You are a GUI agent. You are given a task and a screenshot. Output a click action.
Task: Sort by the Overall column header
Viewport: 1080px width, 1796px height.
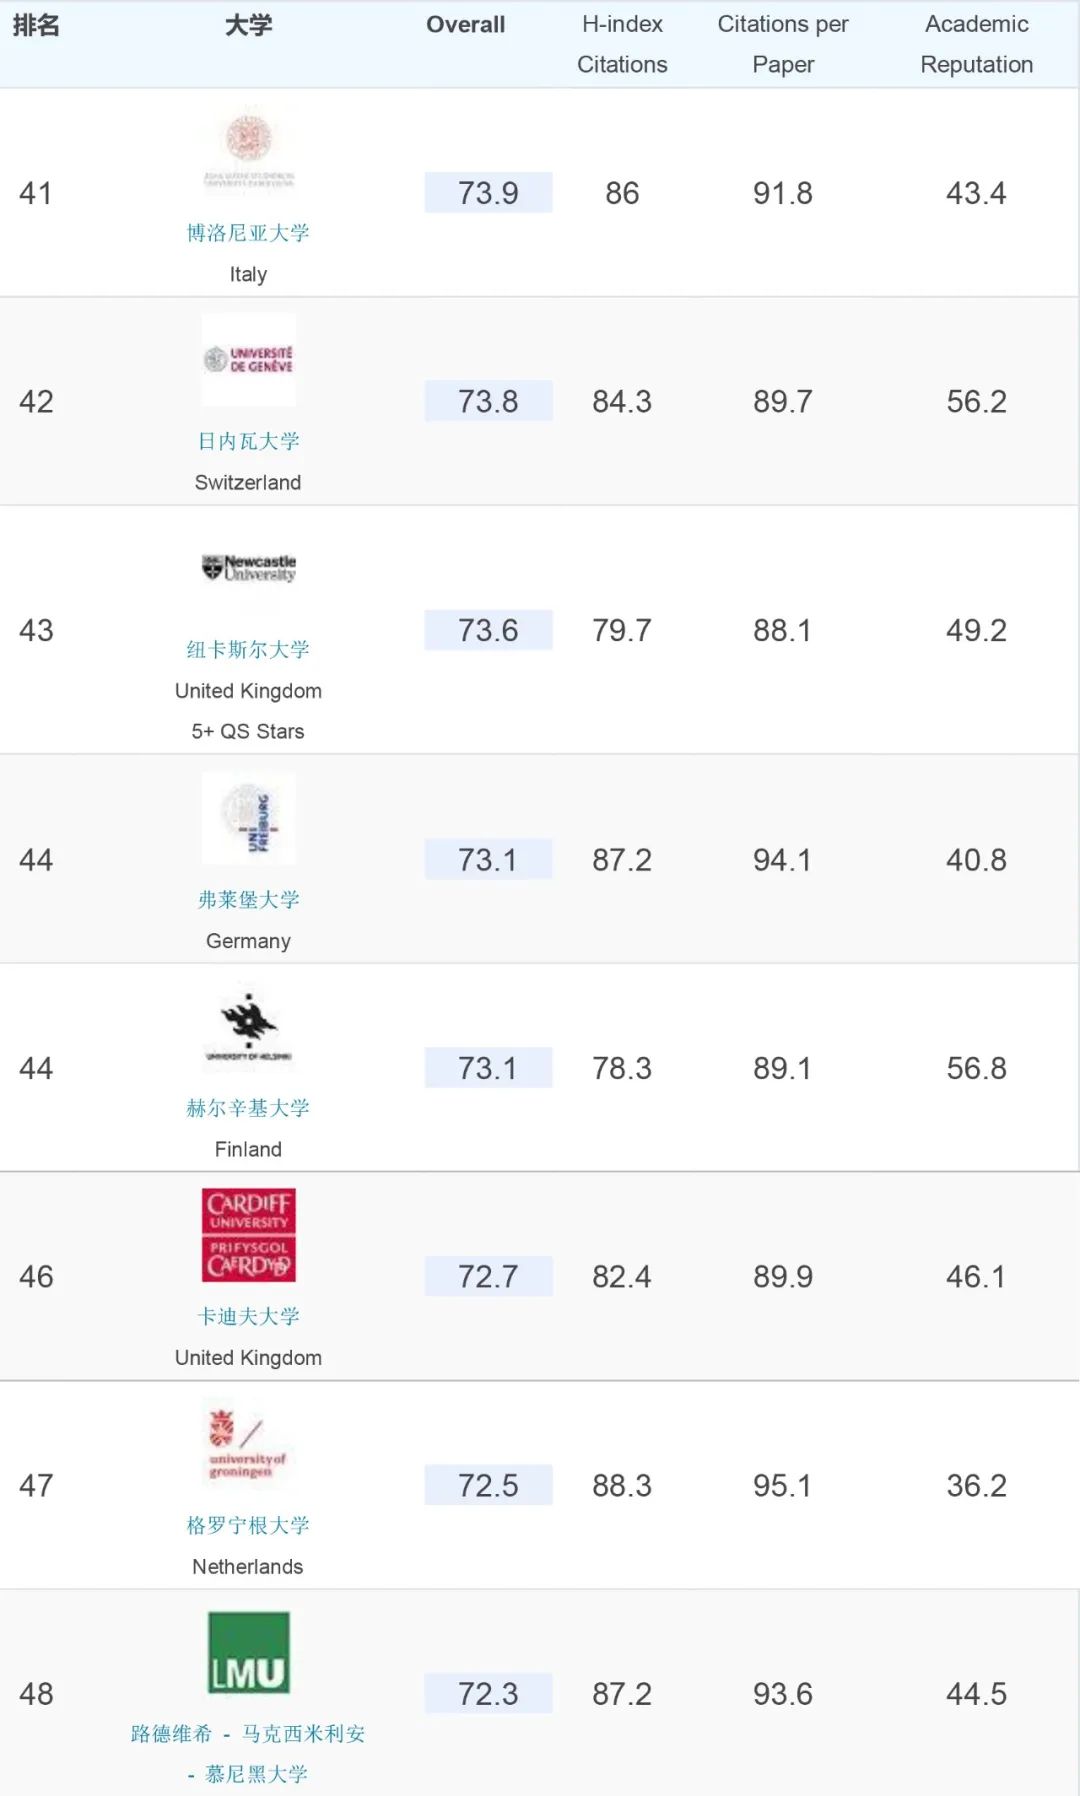pyautogui.click(x=465, y=25)
